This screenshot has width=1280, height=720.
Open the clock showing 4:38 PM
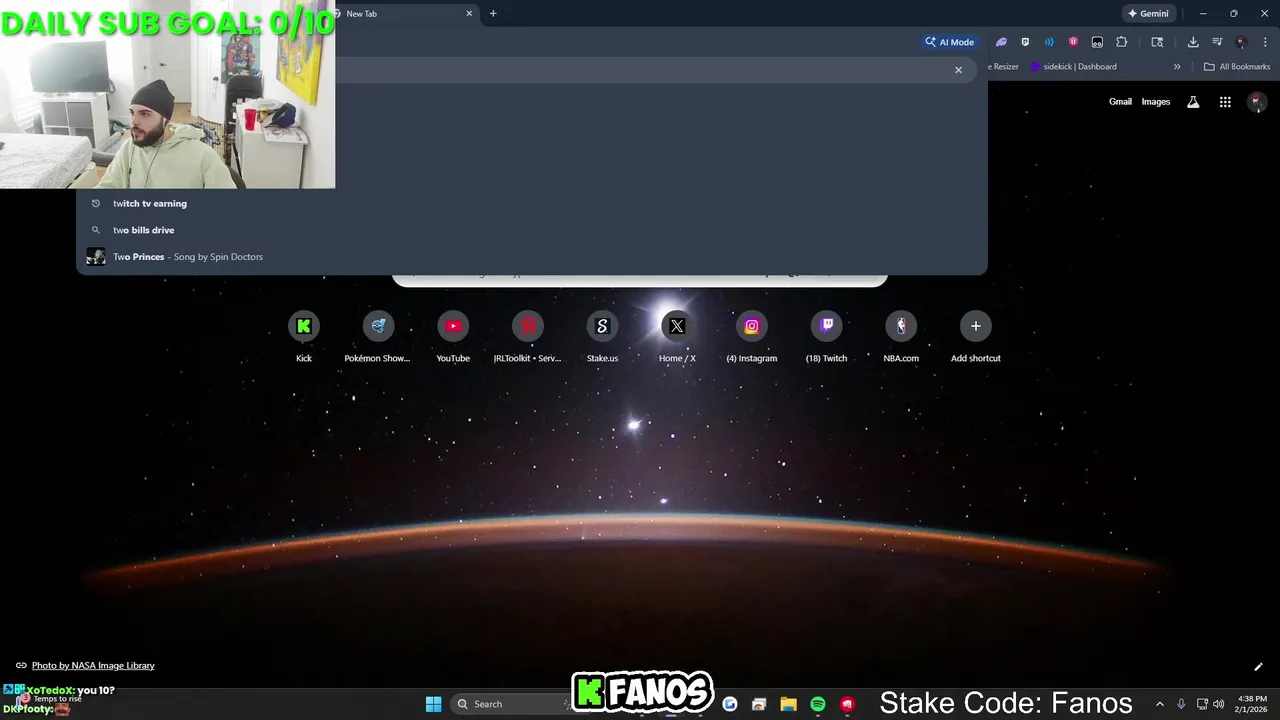point(1252,704)
